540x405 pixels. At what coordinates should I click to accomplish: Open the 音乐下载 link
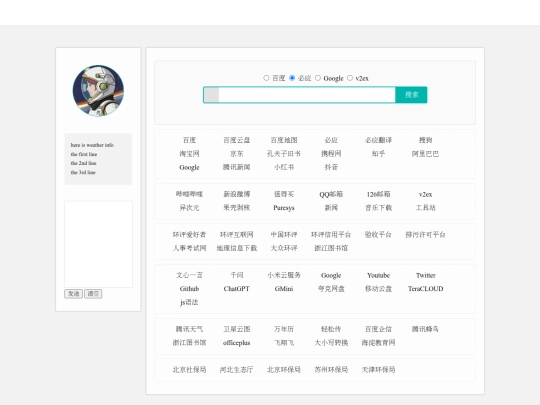pyautogui.click(x=378, y=208)
